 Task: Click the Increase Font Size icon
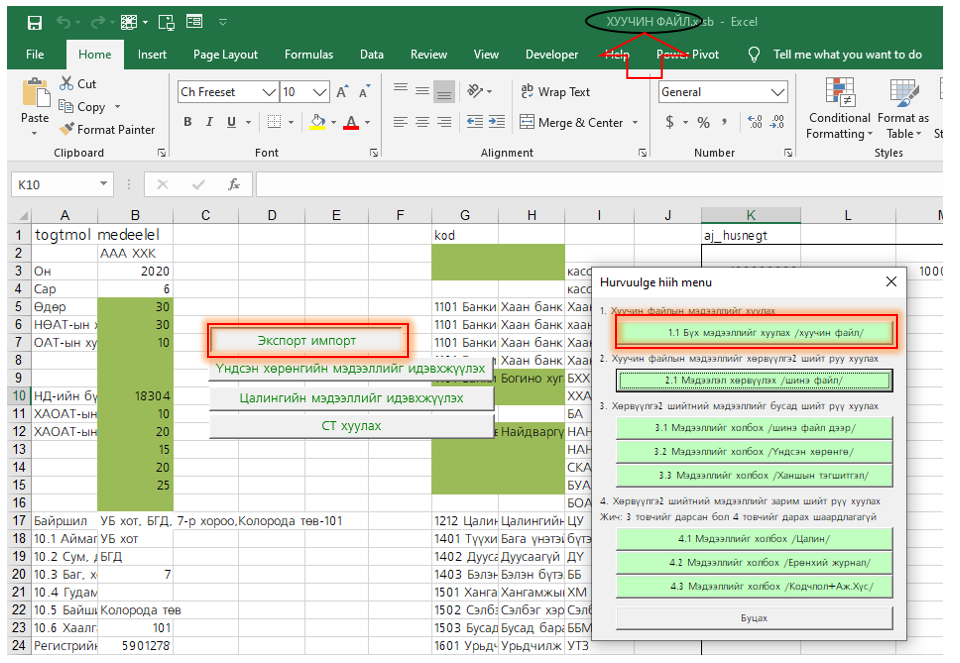coord(343,92)
